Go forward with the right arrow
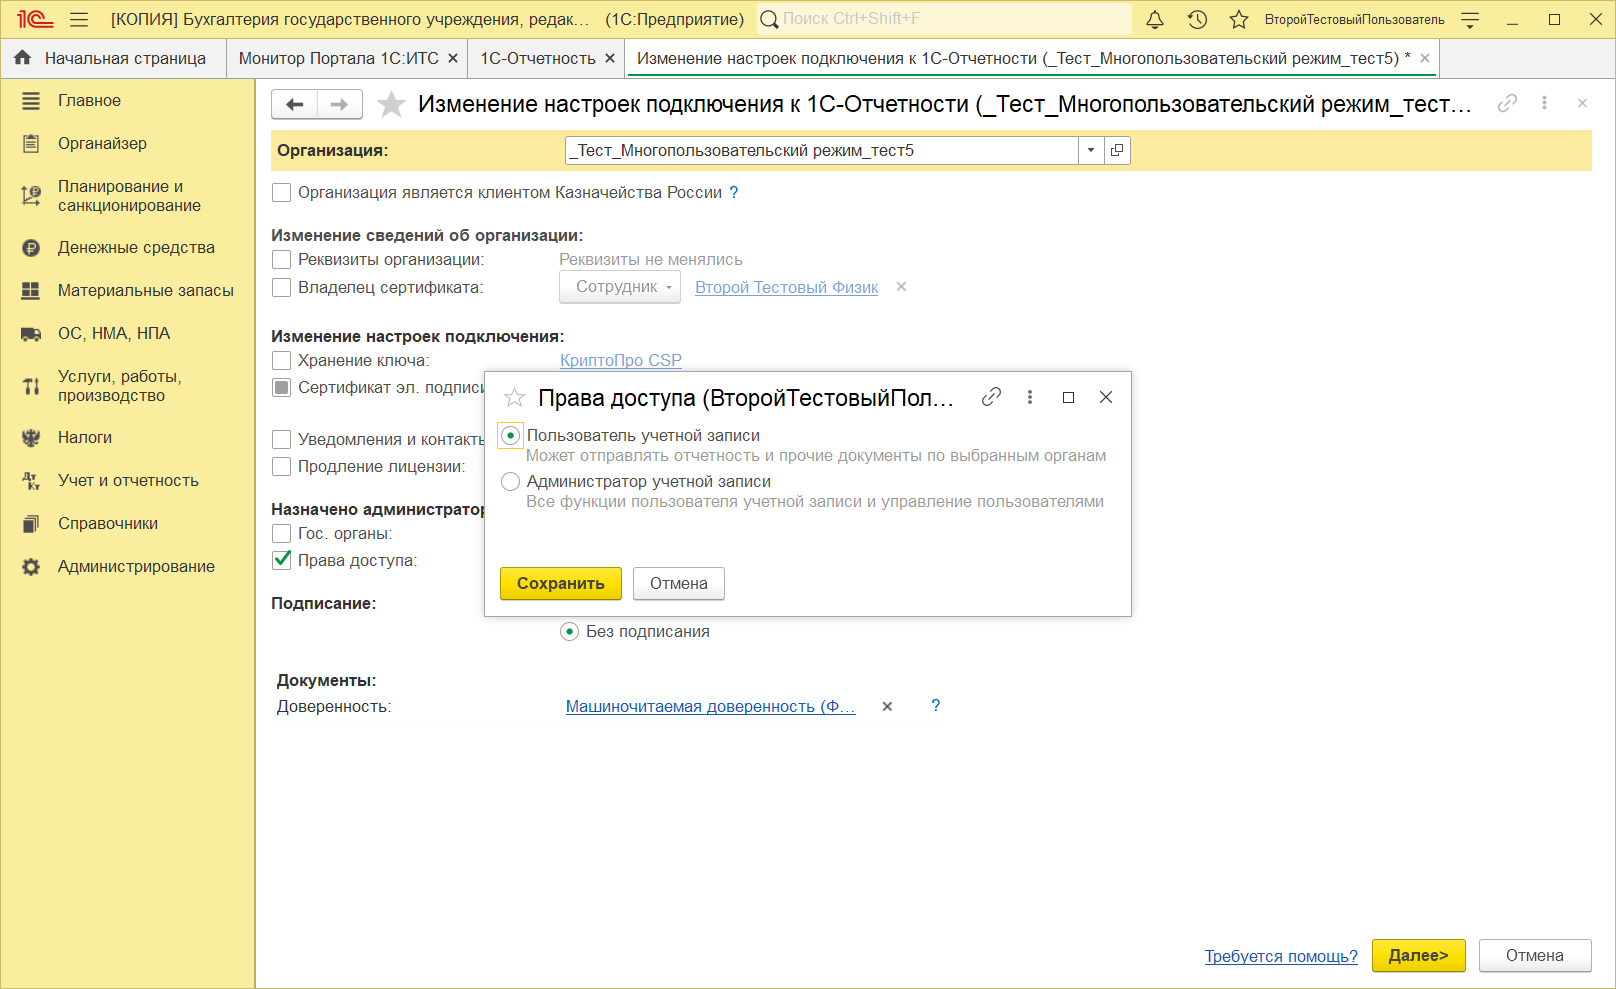The width and height of the screenshot is (1616, 989). coord(340,104)
